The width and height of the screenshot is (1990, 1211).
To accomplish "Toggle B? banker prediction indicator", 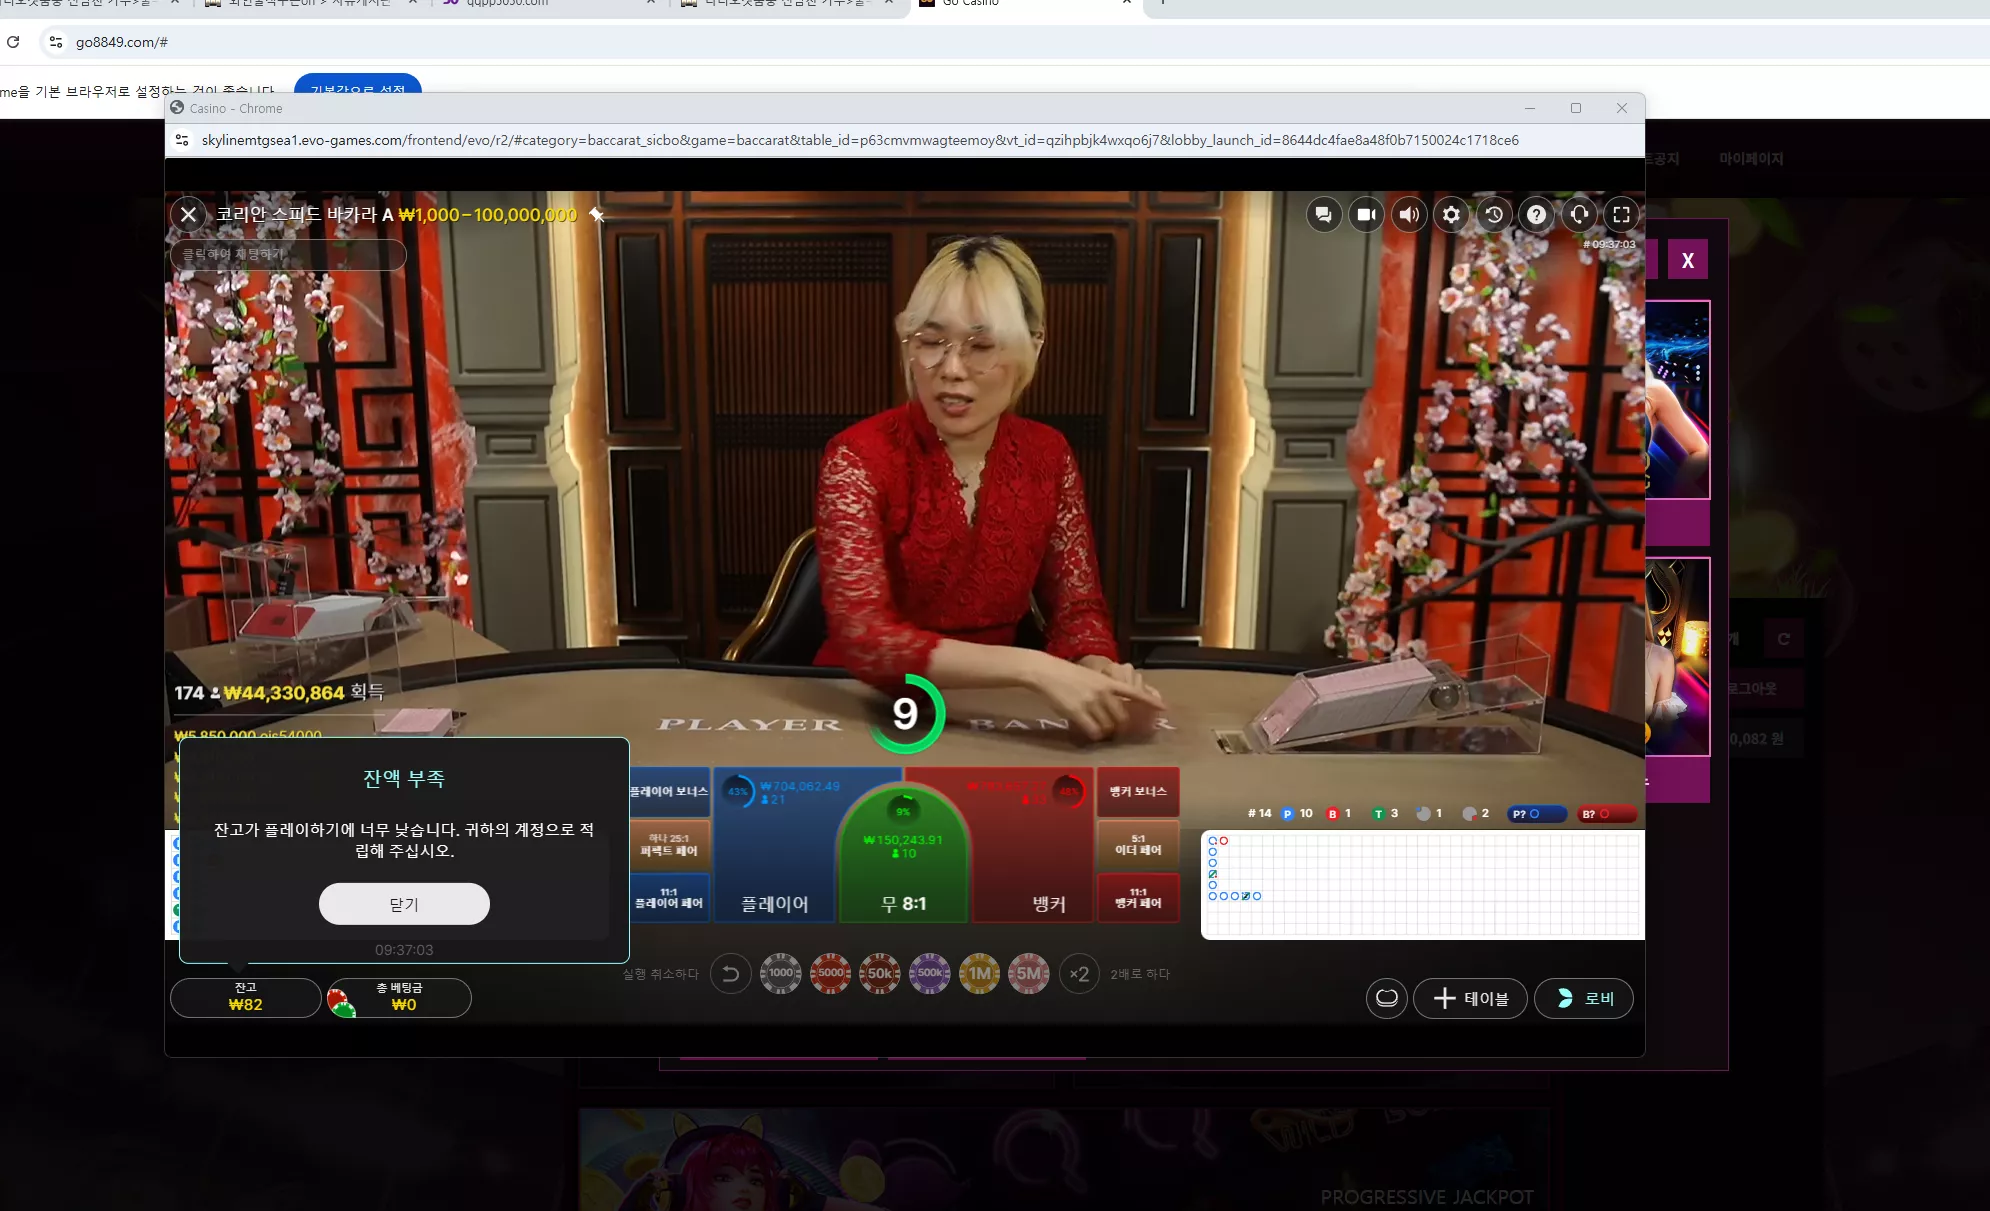I will [x=1606, y=814].
